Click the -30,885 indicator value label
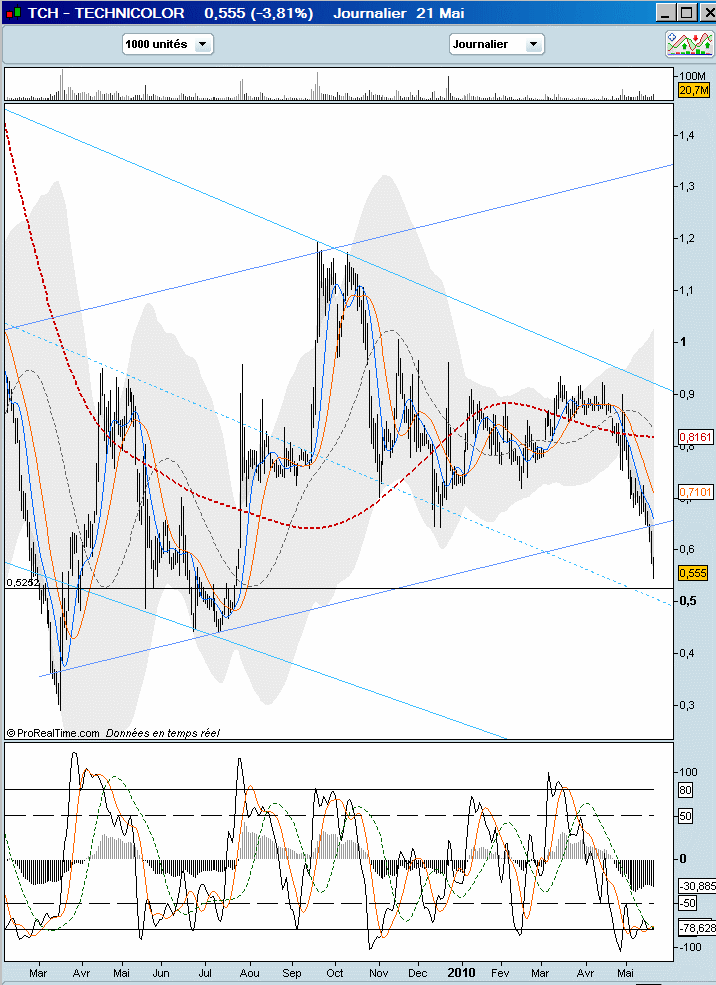This screenshot has height=985, width=716. coord(697,886)
